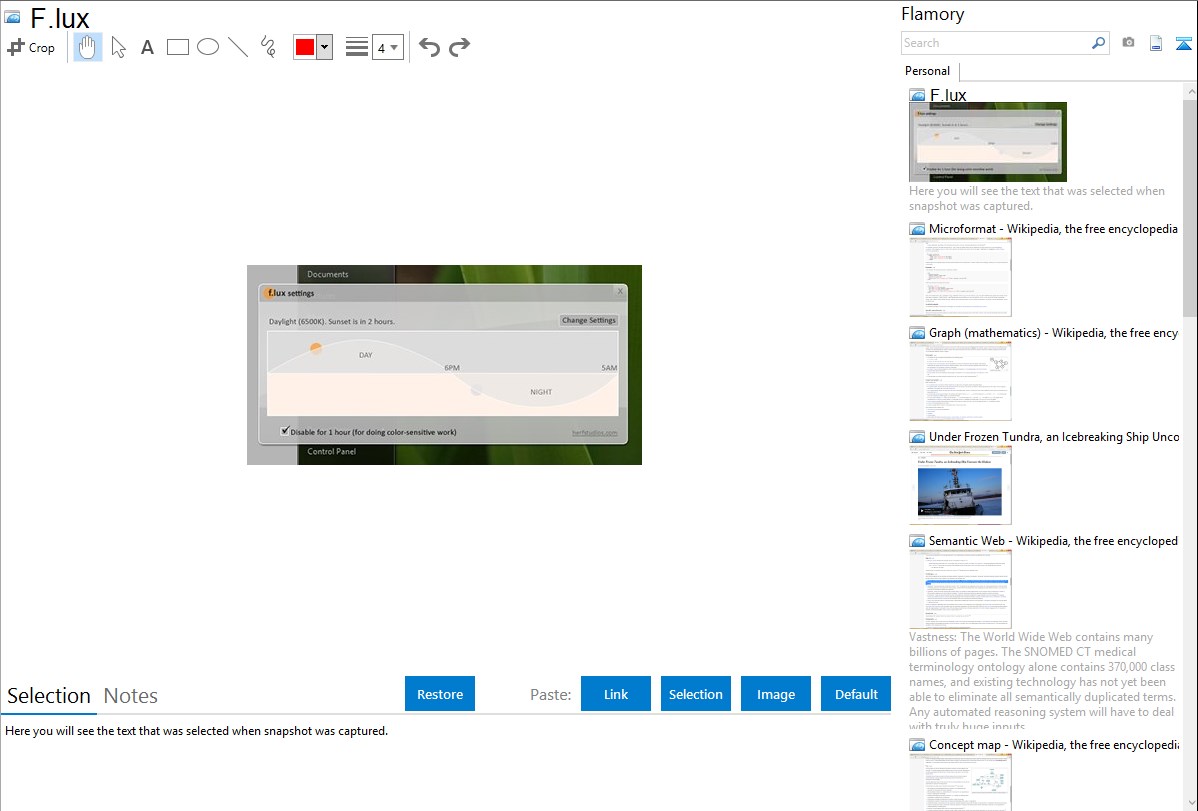Viewport: 1198px width, 811px height.
Task: Click the document page icon in Flamory header
Action: [1156, 43]
